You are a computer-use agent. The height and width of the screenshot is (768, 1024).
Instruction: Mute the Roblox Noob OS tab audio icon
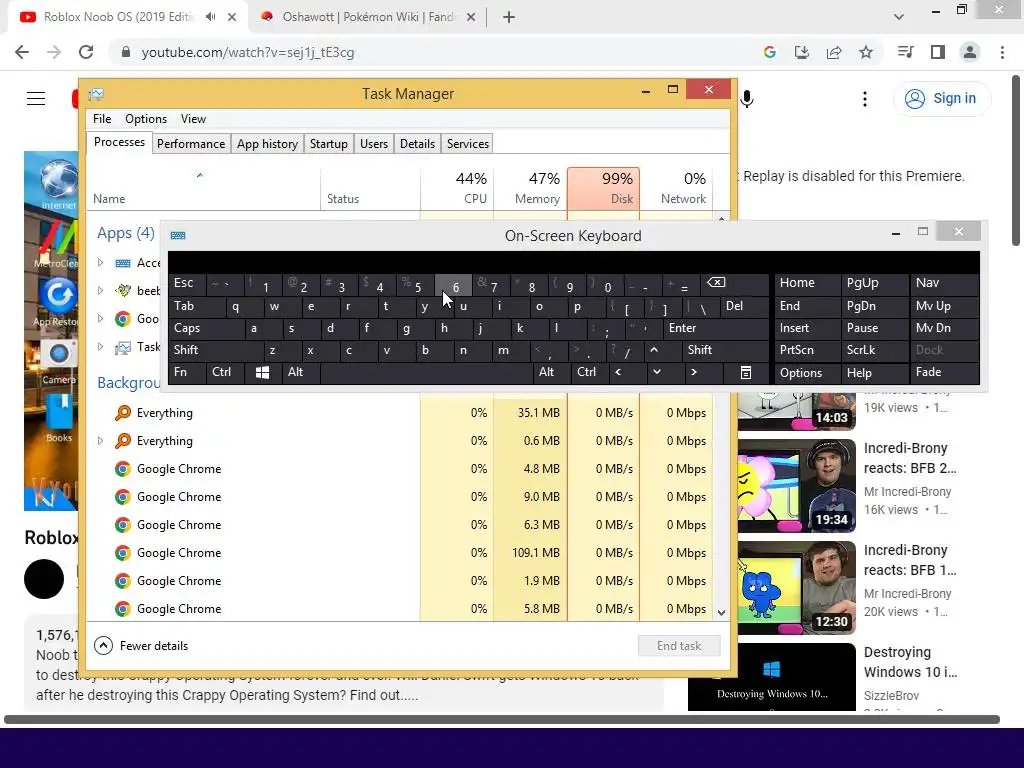(x=210, y=17)
